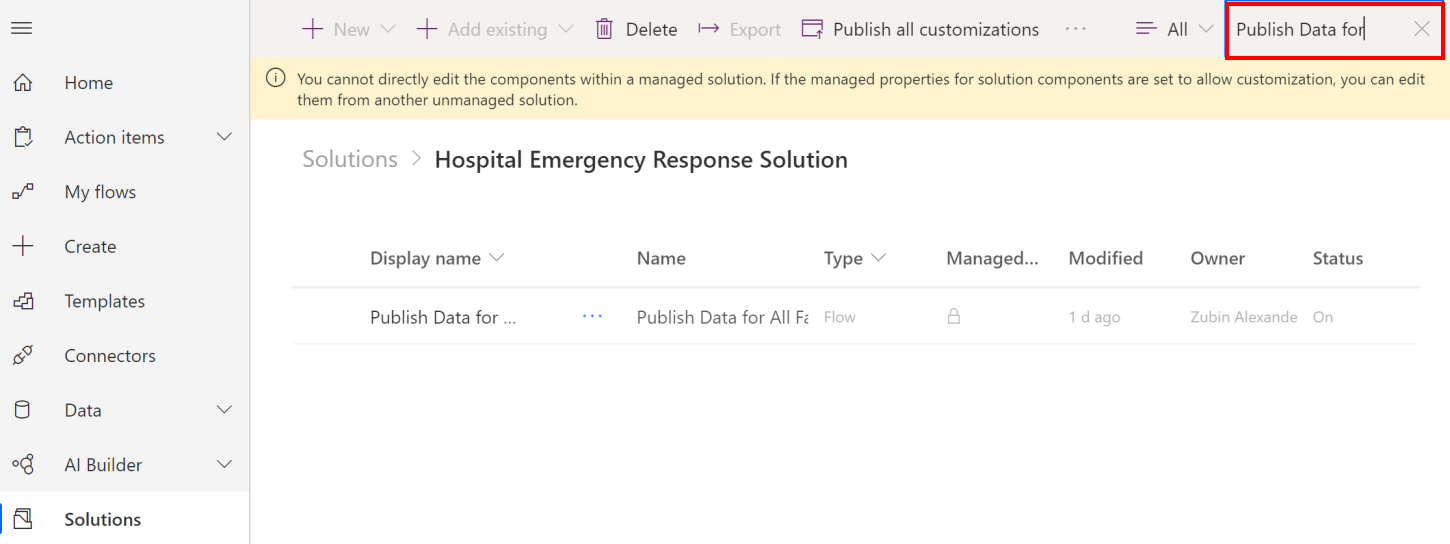Click the Home icon in sidebar

coord(22,83)
